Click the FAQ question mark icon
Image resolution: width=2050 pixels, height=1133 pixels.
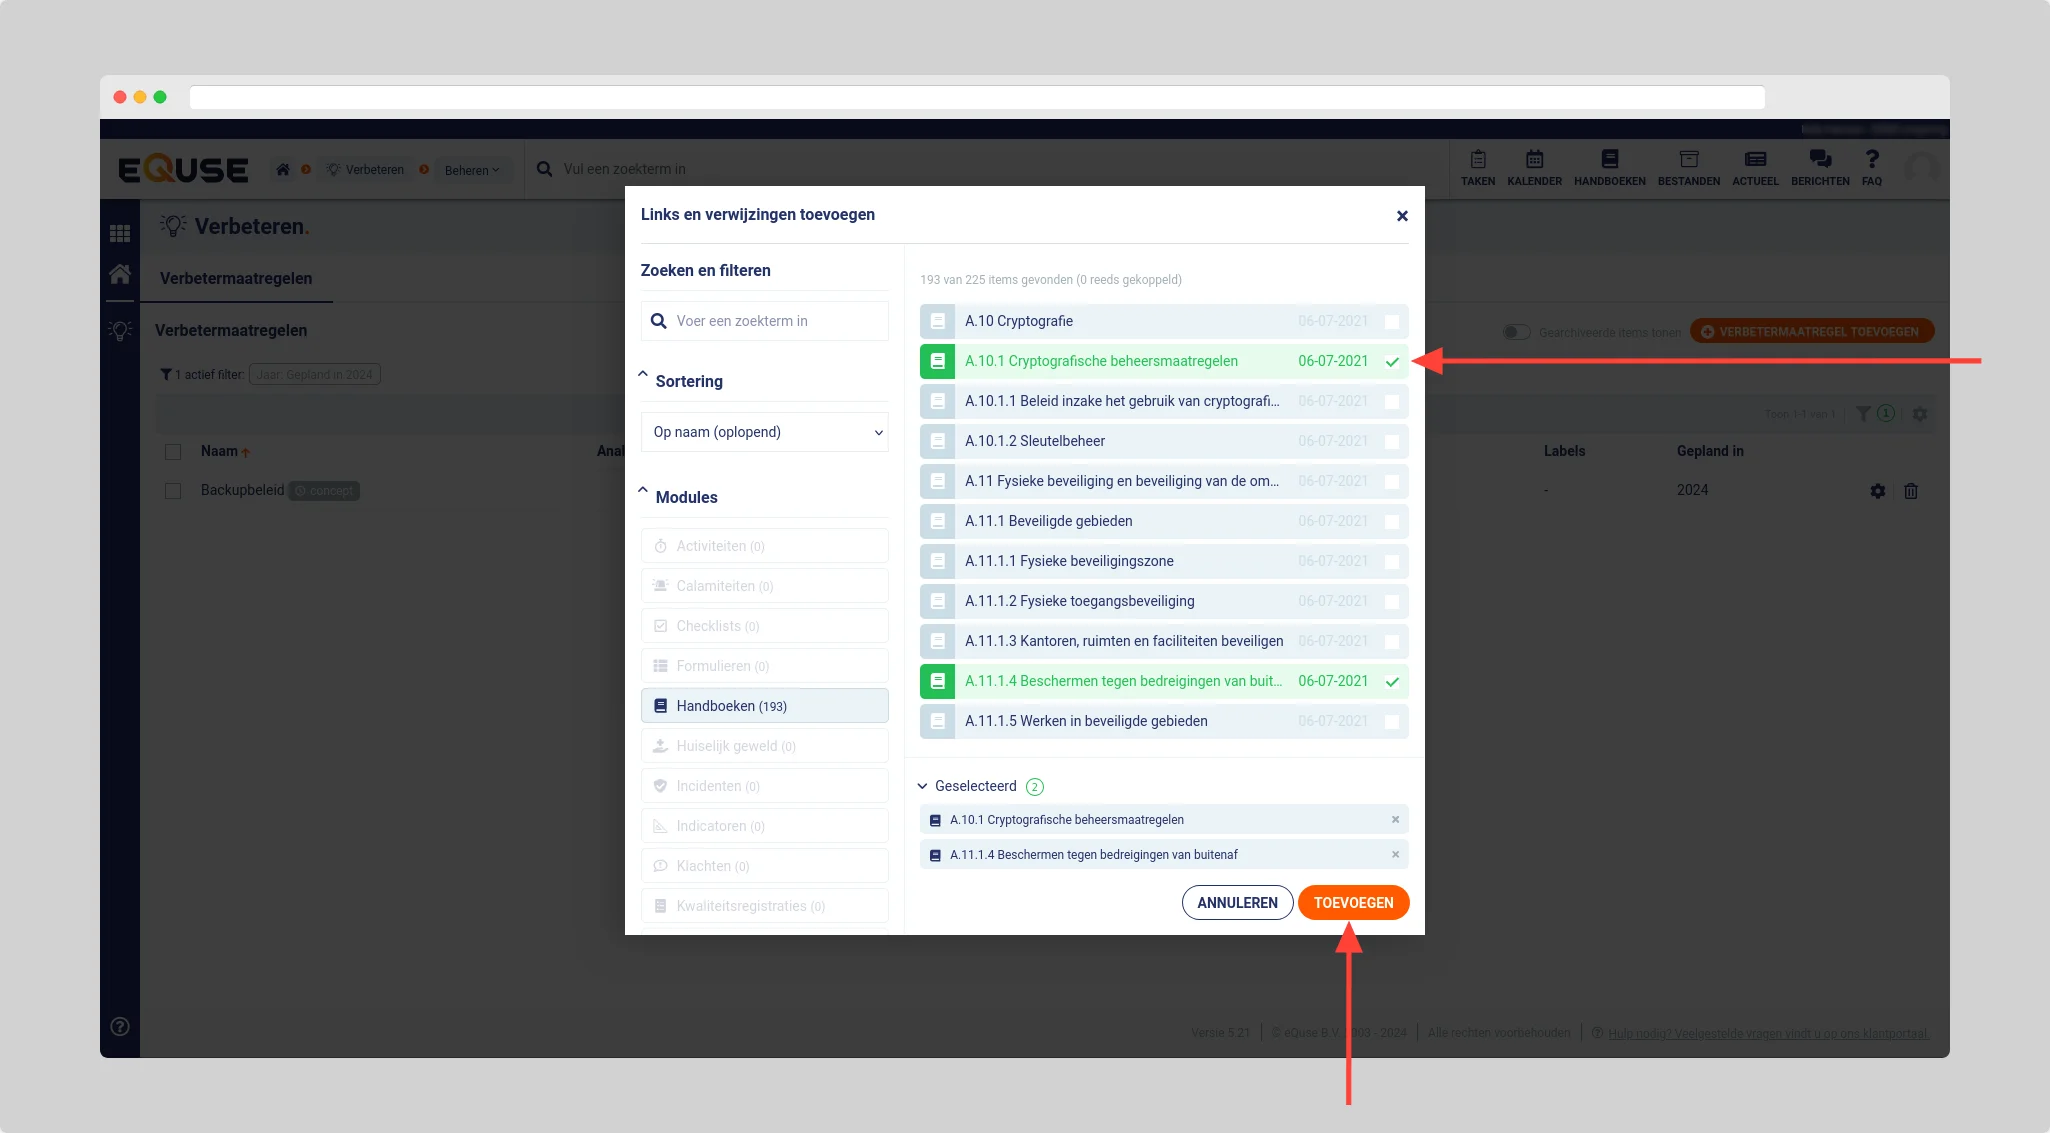pyautogui.click(x=1871, y=160)
